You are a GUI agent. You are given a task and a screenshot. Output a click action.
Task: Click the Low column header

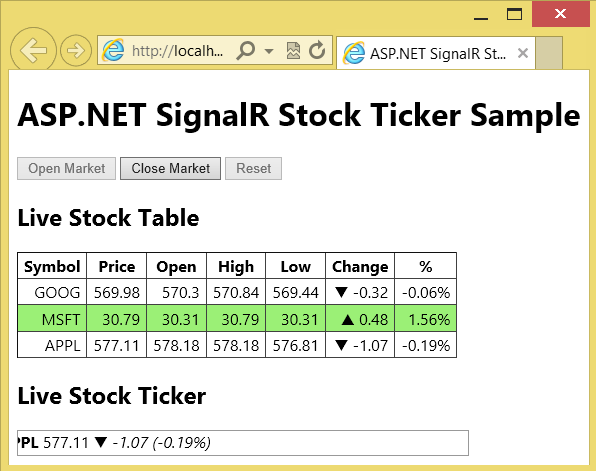coord(295,266)
